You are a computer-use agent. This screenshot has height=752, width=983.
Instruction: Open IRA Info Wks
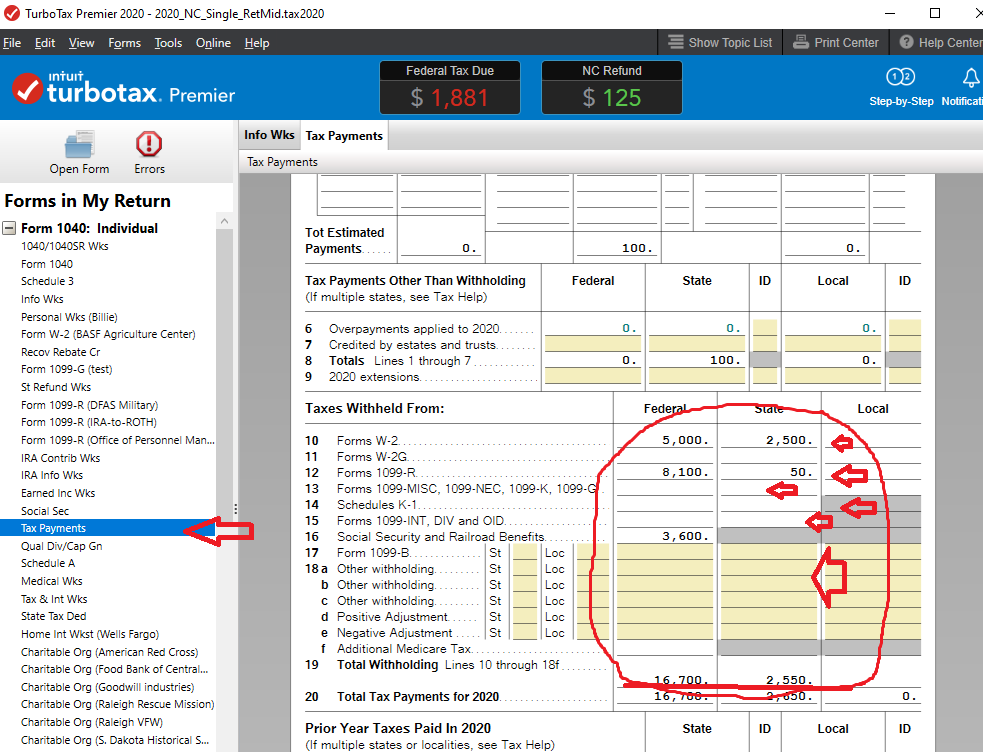[x=51, y=476]
